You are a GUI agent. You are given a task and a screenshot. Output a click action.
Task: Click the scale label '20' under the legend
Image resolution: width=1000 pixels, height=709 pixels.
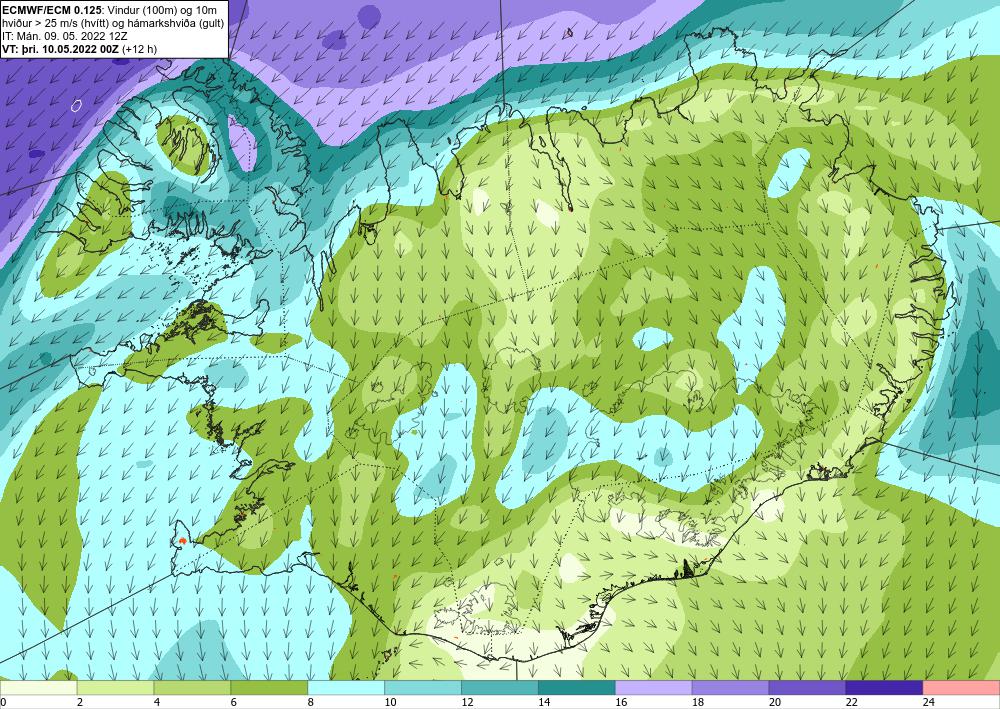point(775,702)
